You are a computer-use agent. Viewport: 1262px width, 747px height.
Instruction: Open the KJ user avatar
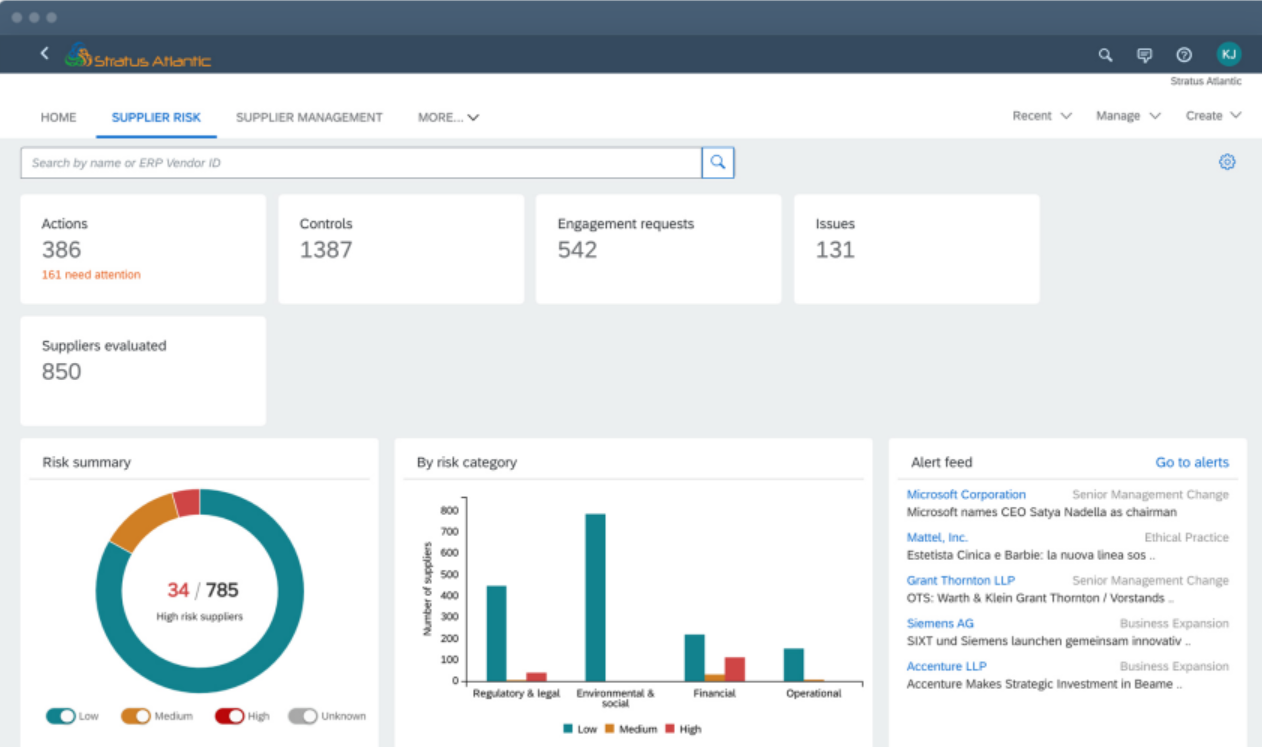pos(1229,54)
